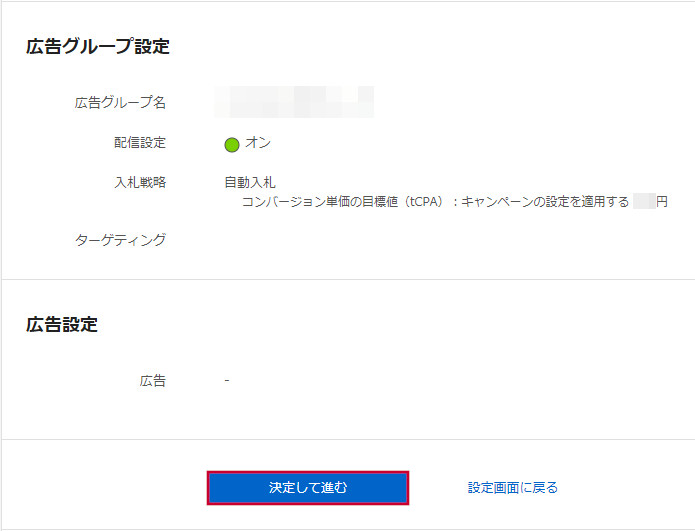Click the 配信設定 label
695x531 pixels.
(140, 143)
